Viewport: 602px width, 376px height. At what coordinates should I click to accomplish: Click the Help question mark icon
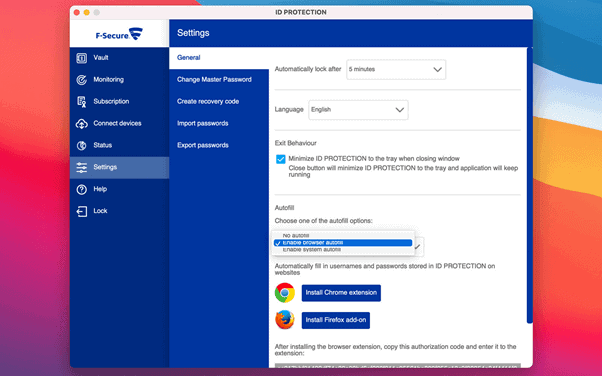click(81, 189)
